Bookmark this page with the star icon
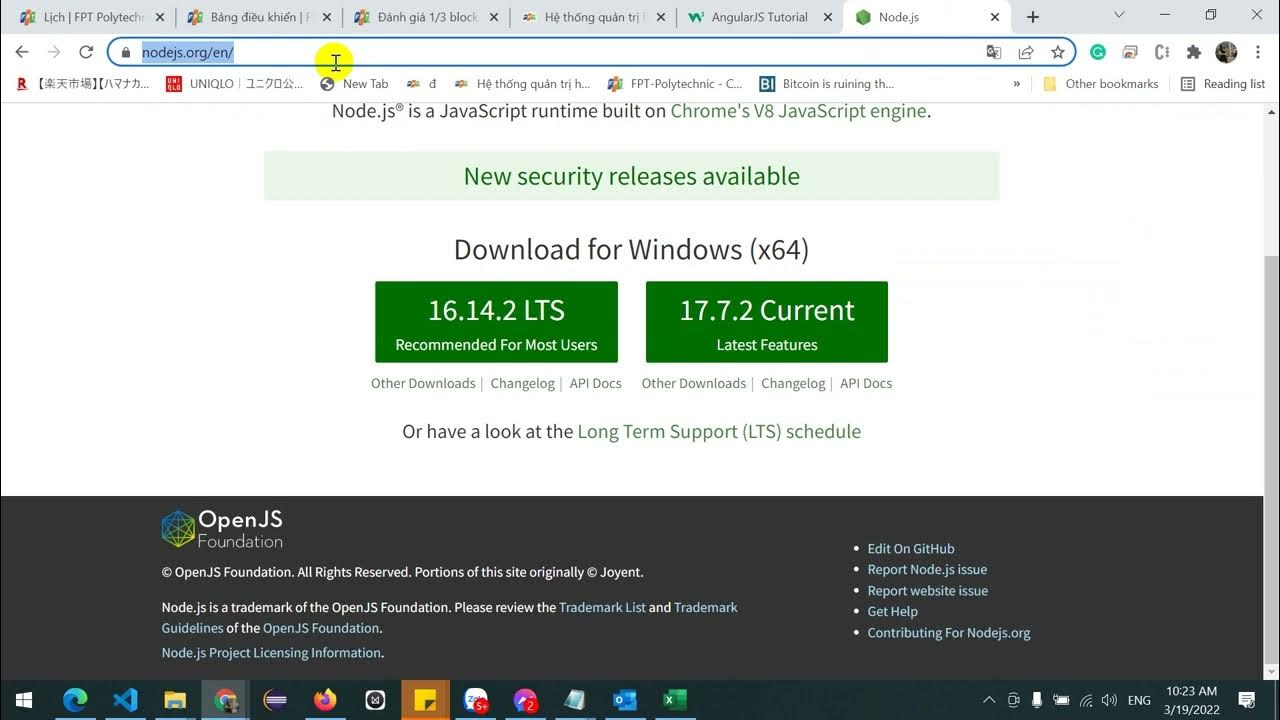Viewport: 1280px width, 720px height. click(x=1057, y=52)
